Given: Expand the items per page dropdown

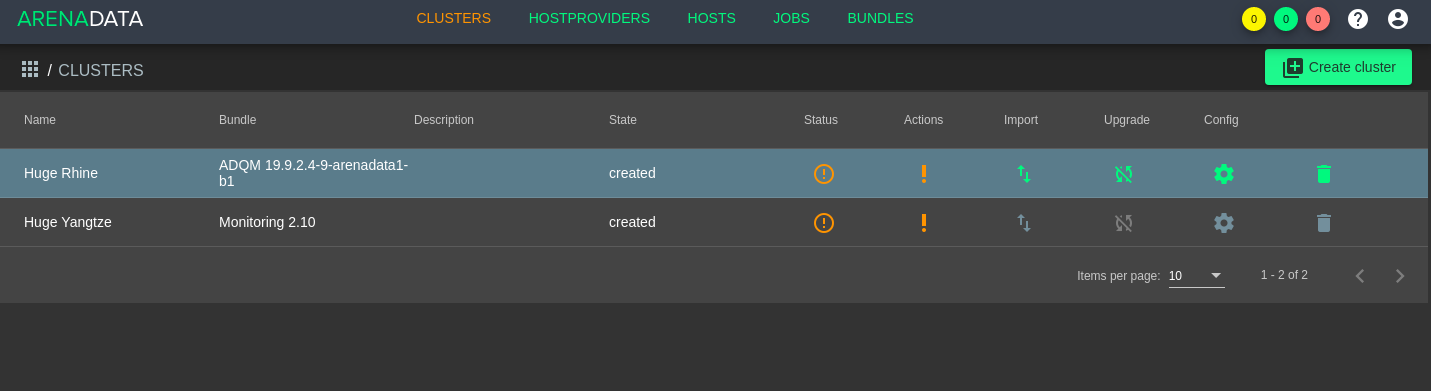Looking at the screenshot, I should click(1197, 276).
